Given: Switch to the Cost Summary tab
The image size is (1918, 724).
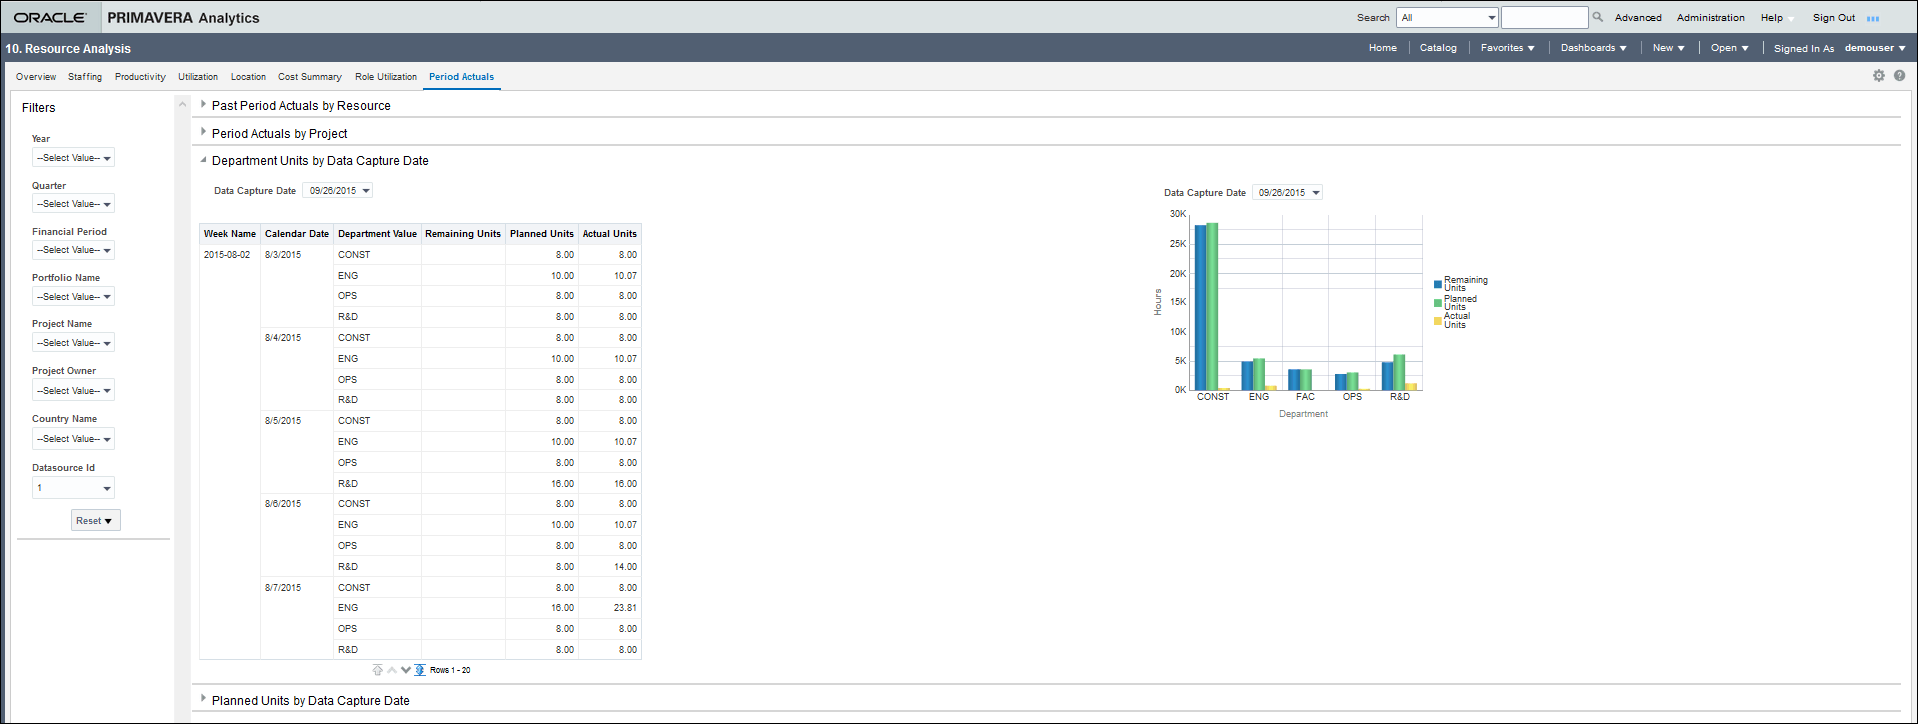Looking at the screenshot, I should [x=310, y=77].
